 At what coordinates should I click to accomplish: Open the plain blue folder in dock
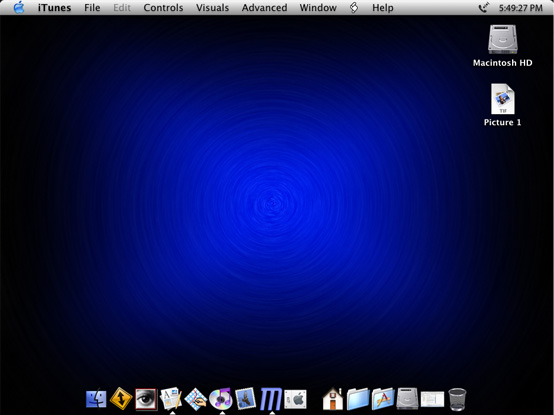click(358, 399)
